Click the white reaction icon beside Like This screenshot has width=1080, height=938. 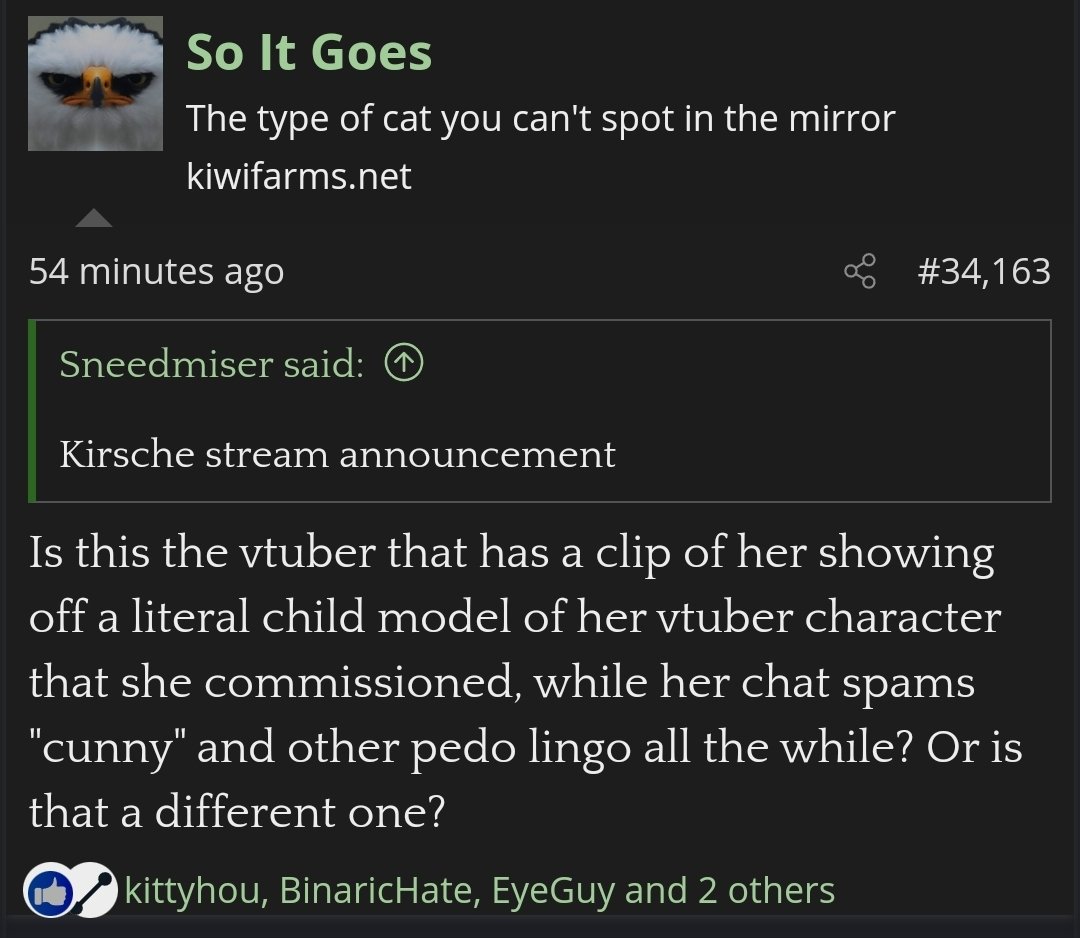(92, 890)
